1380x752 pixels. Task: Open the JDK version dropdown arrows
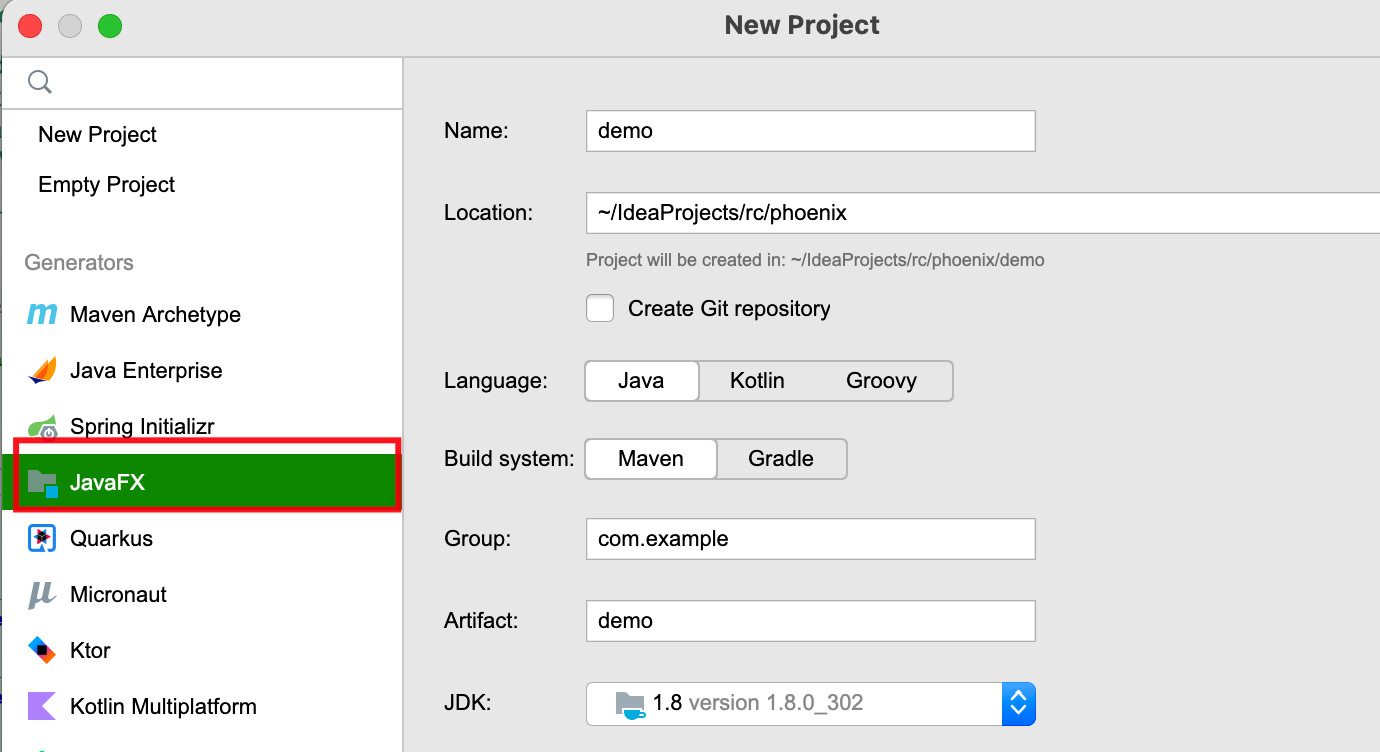tap(1018, 703)
